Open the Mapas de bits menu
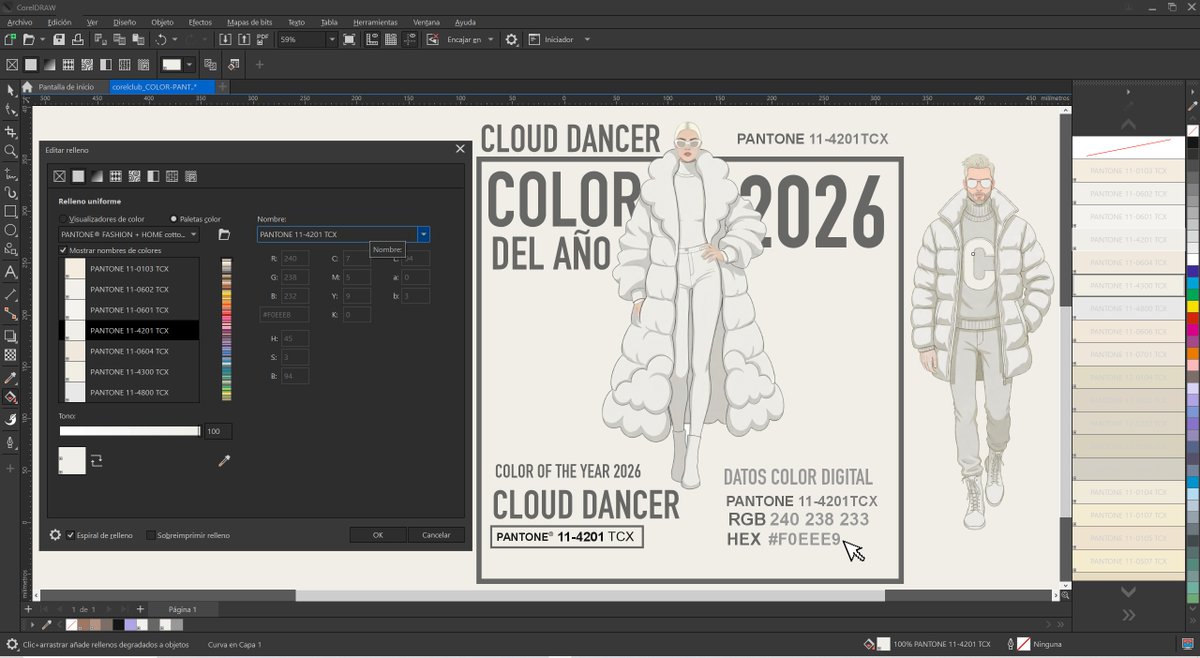The width and height of the screenshot is (1200, 658). click(249, 21)
